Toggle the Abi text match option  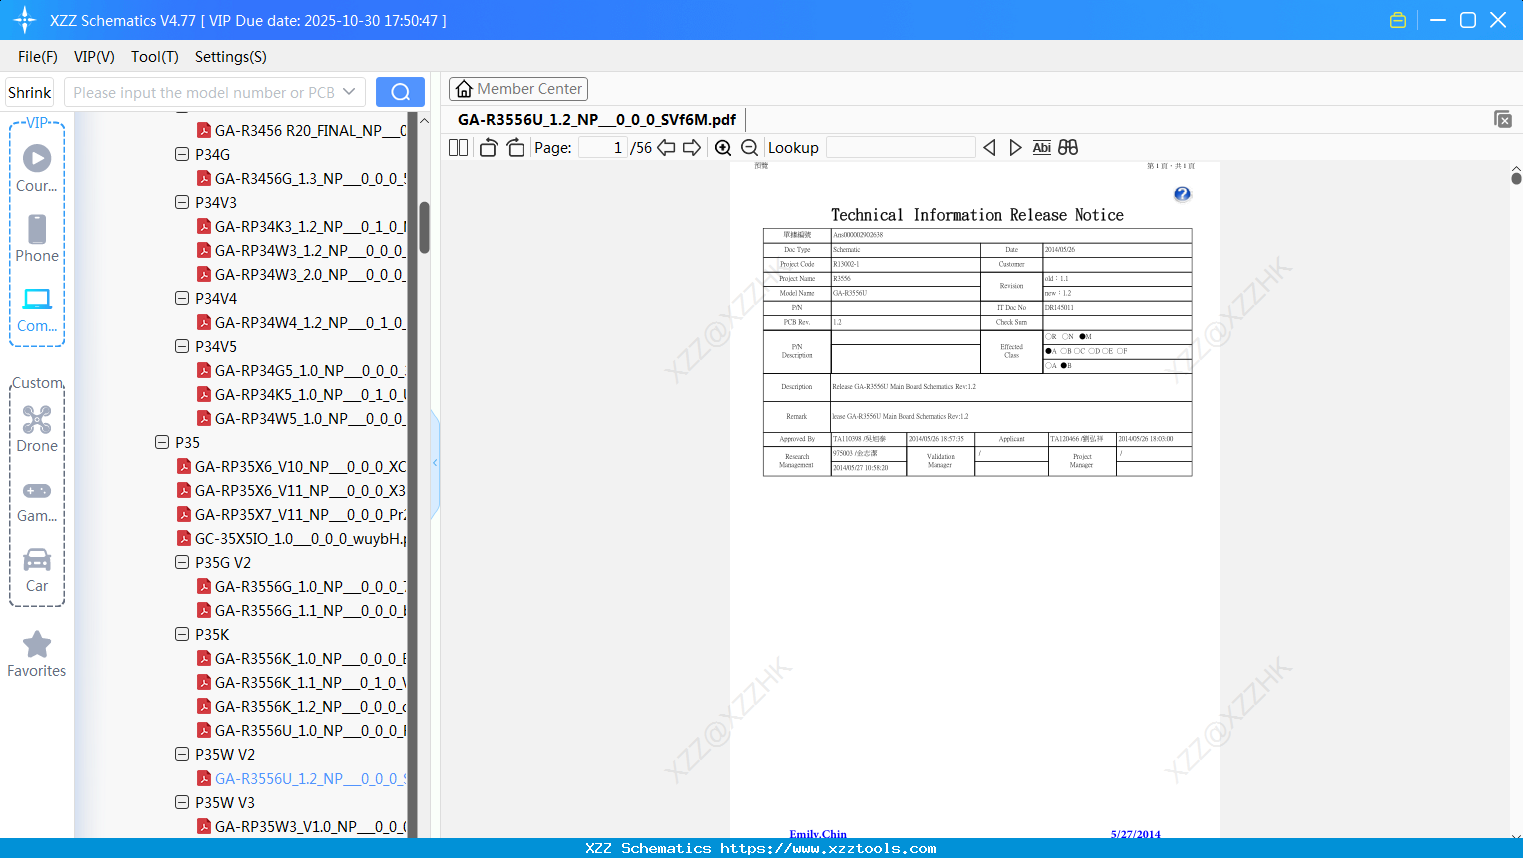click(x=1042, y=148)
